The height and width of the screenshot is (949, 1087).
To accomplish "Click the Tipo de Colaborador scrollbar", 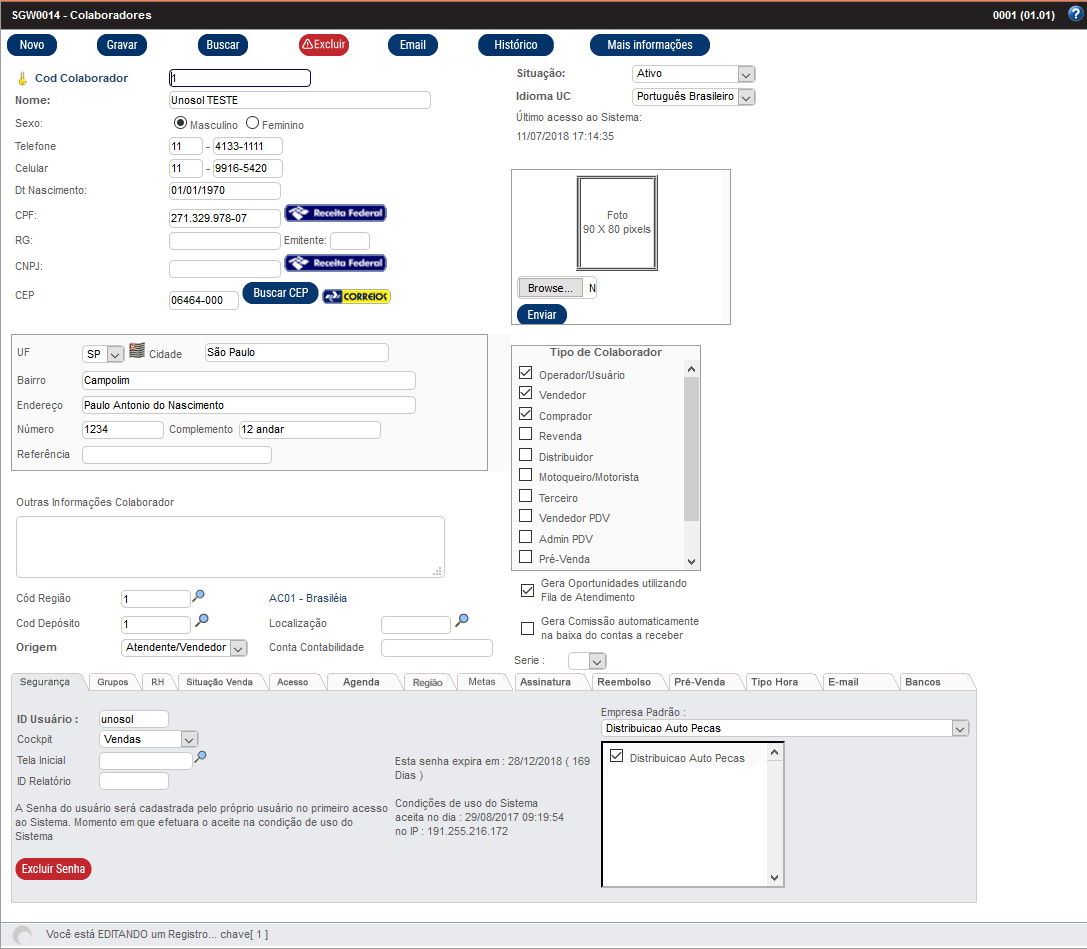I will click(x=692, y=450).
